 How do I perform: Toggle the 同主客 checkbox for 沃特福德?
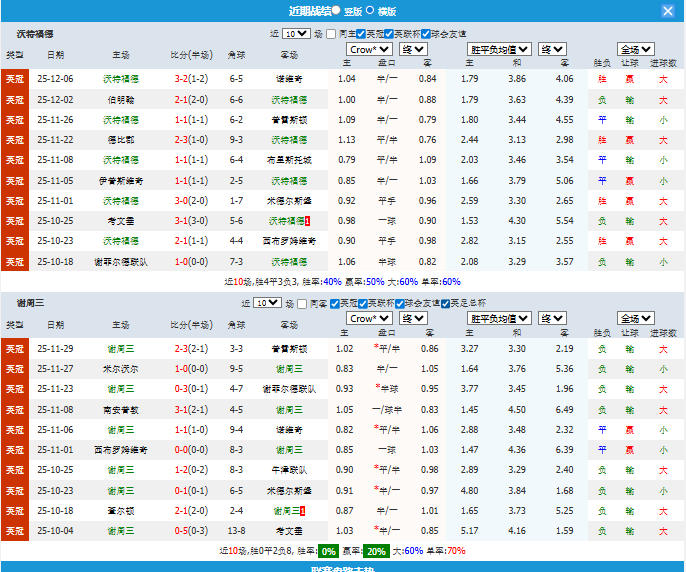[333, 34]
